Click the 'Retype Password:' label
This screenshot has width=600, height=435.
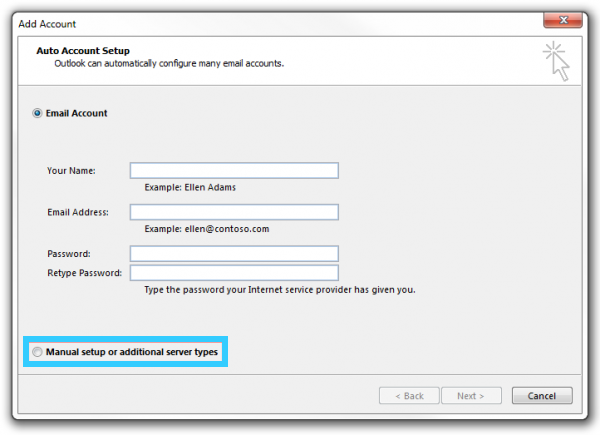coord(85,273)
